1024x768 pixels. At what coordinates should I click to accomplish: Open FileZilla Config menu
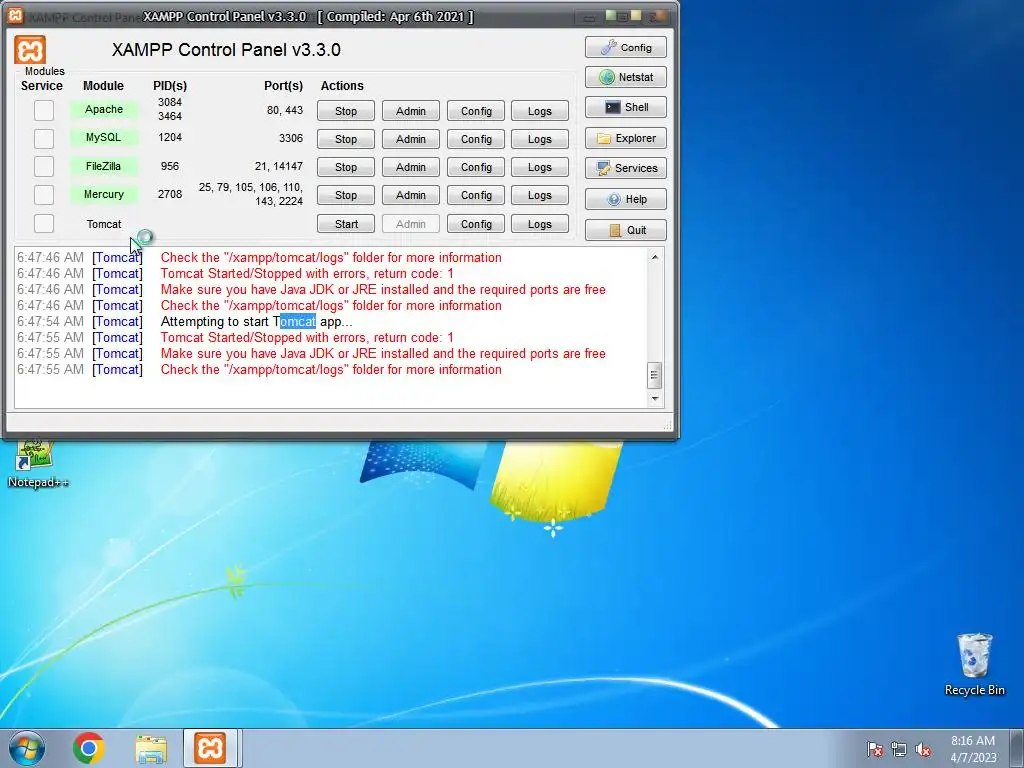[476, 167]
